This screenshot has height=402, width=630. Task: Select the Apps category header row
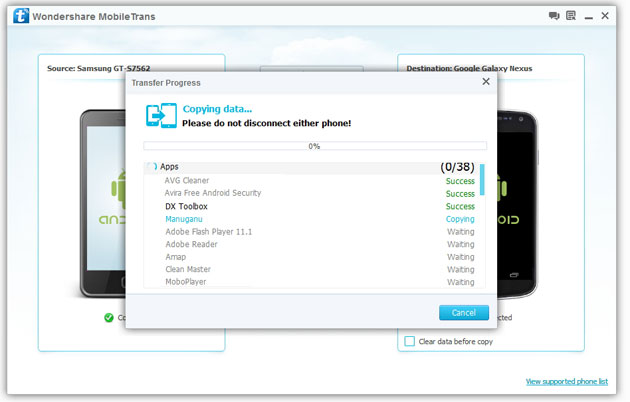(x=311, y=167)
